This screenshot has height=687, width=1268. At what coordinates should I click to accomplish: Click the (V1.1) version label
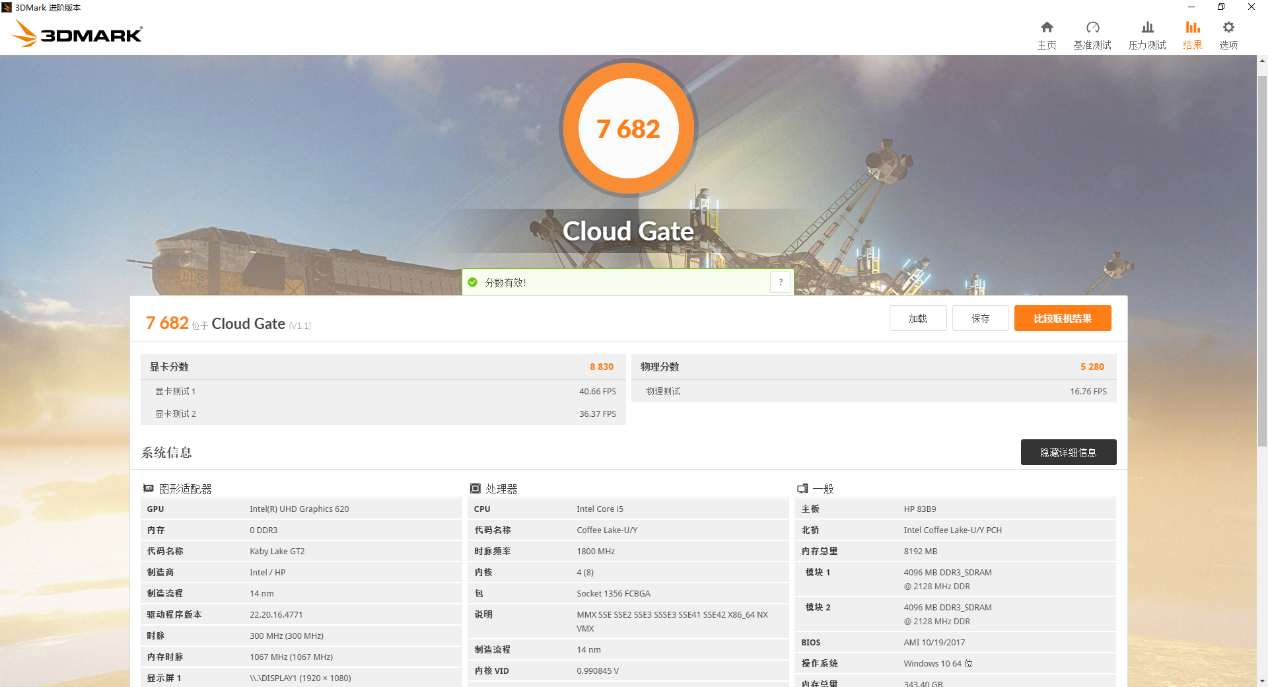click(300, 325)
